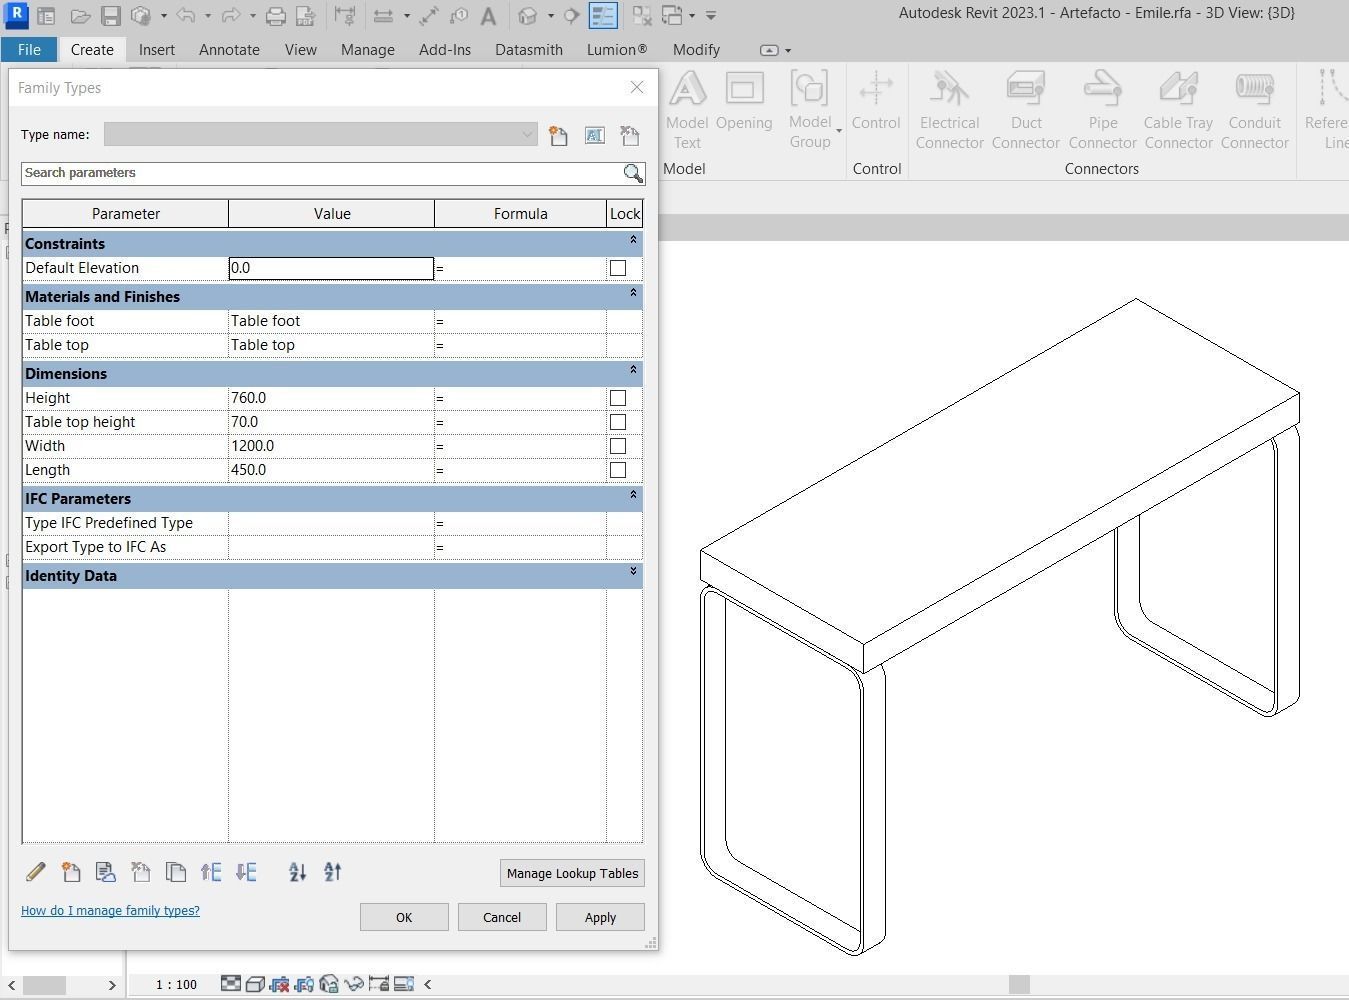Screen dimensions: 1349x1000
Task: Click the Default Elevation value field
Action: (331, 268)
